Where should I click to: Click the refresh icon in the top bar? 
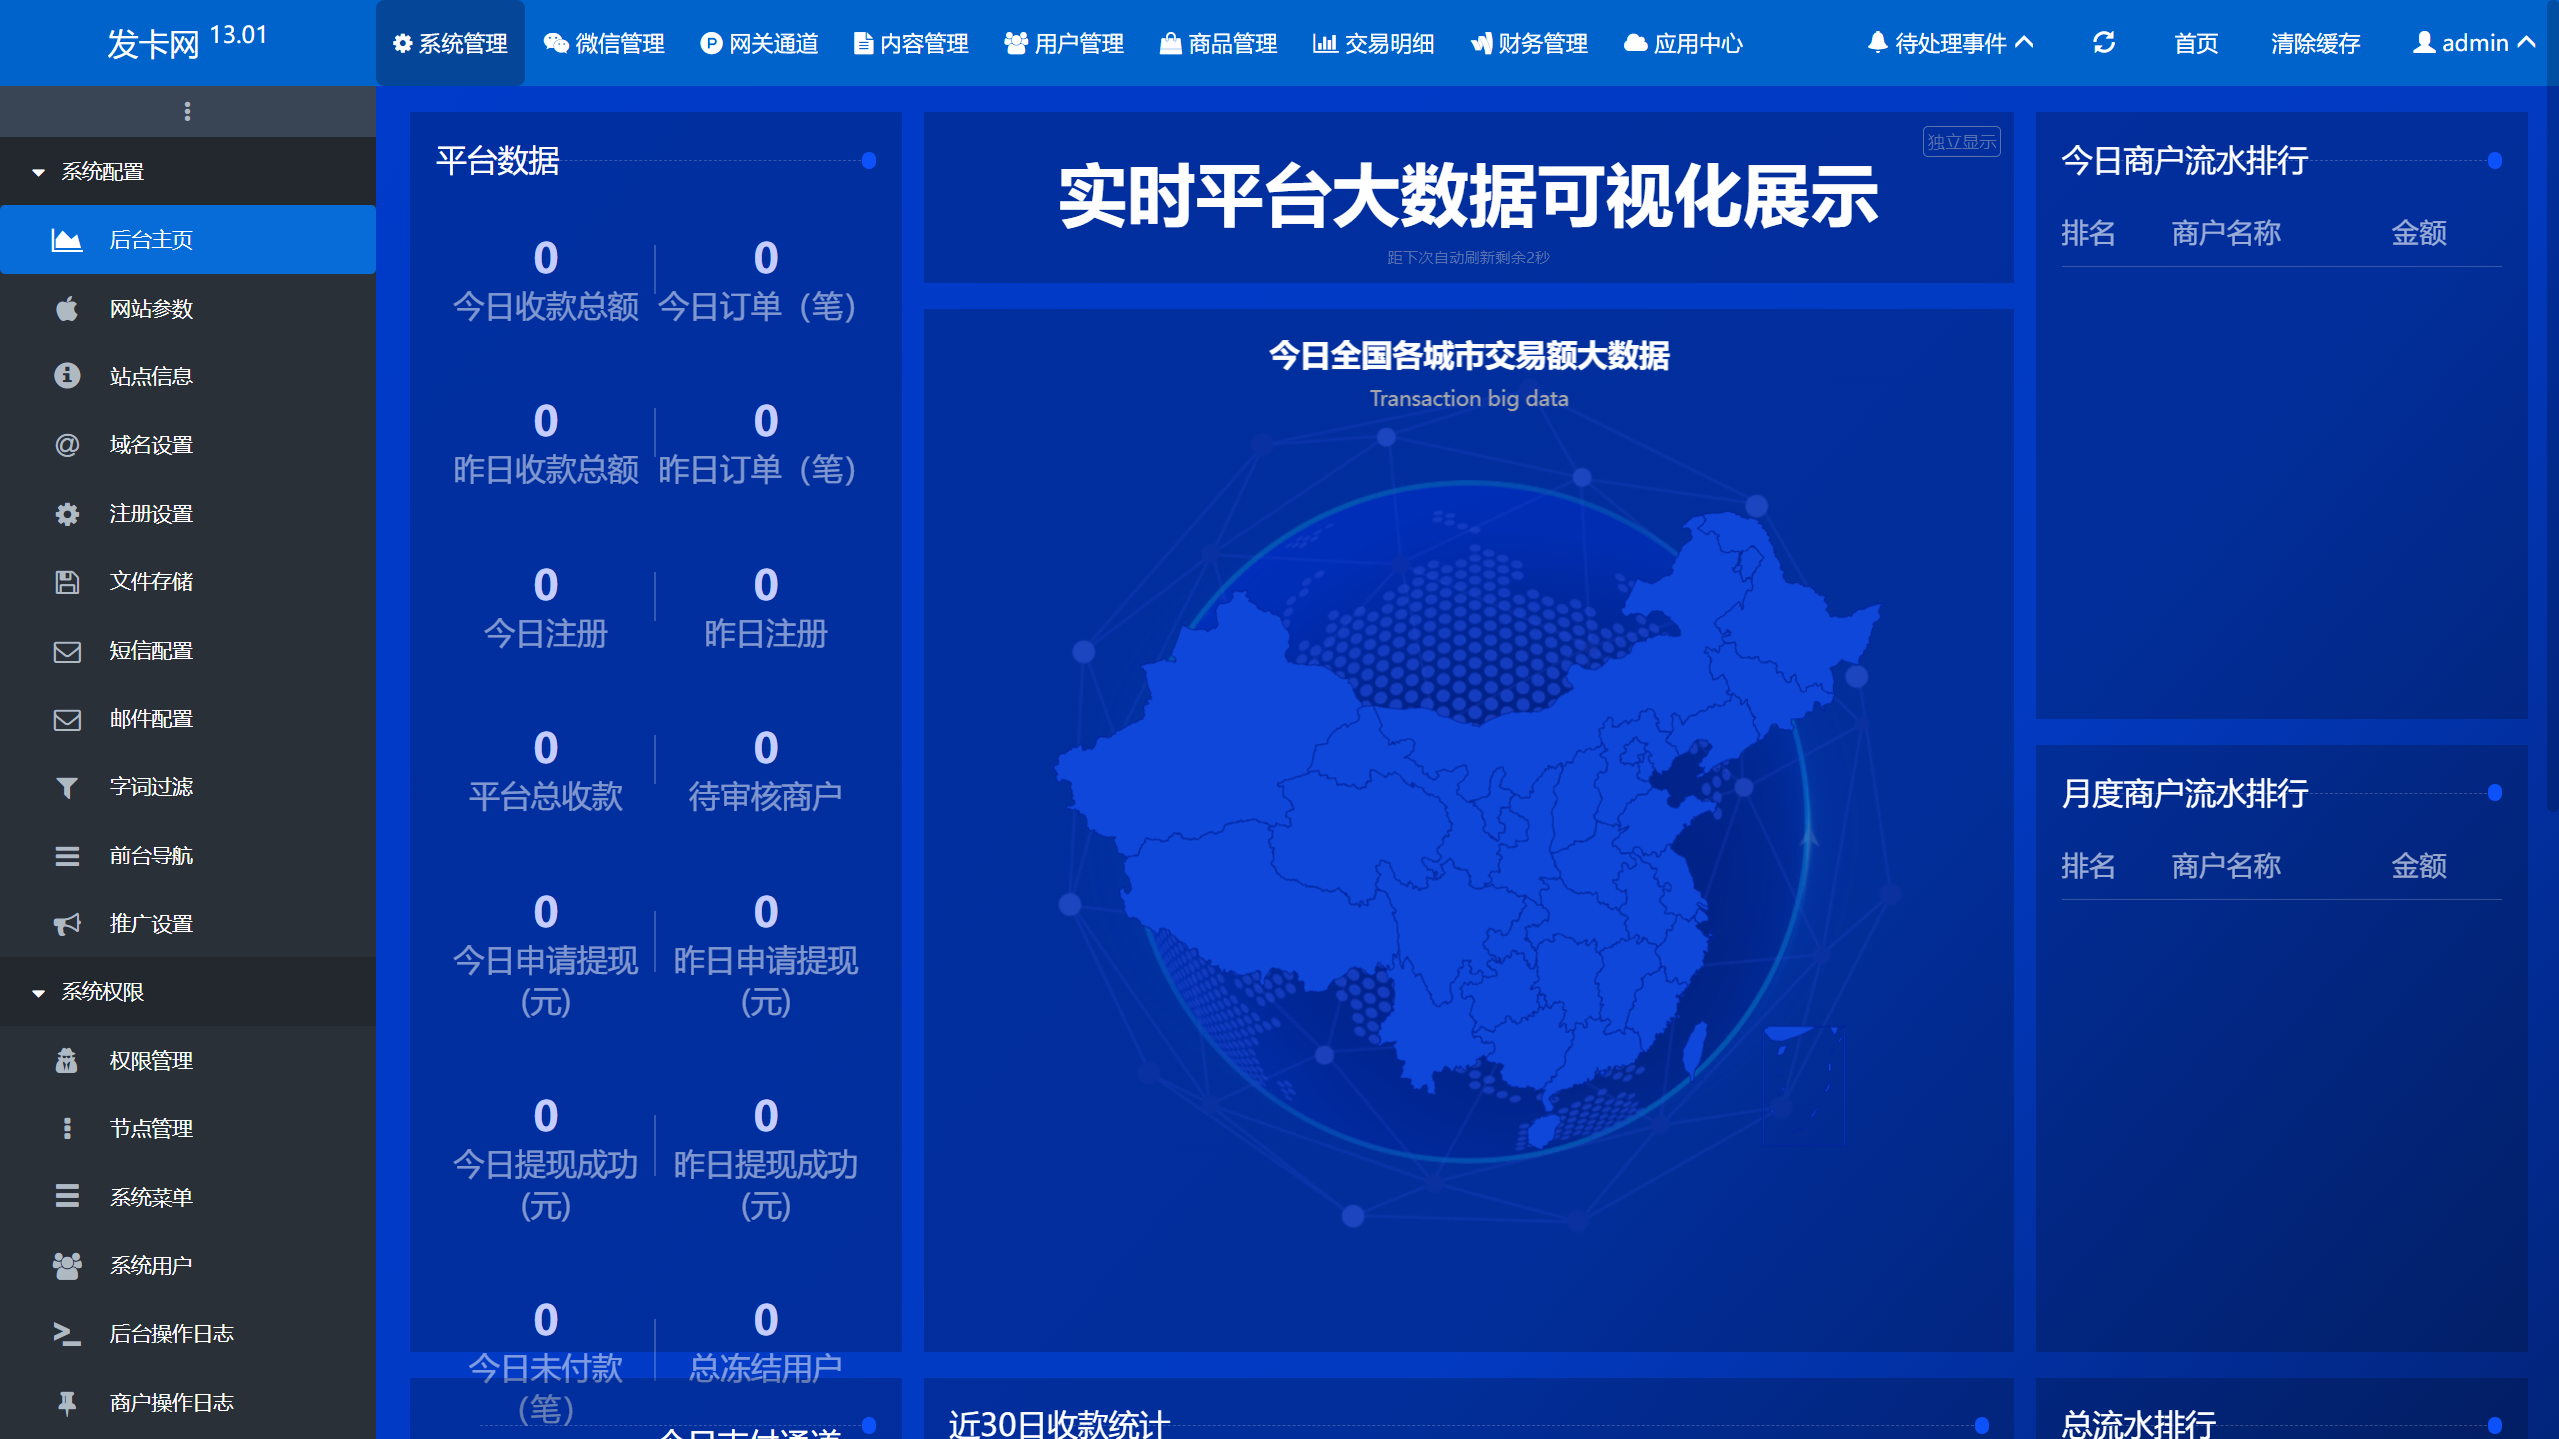click(2104, 42)
